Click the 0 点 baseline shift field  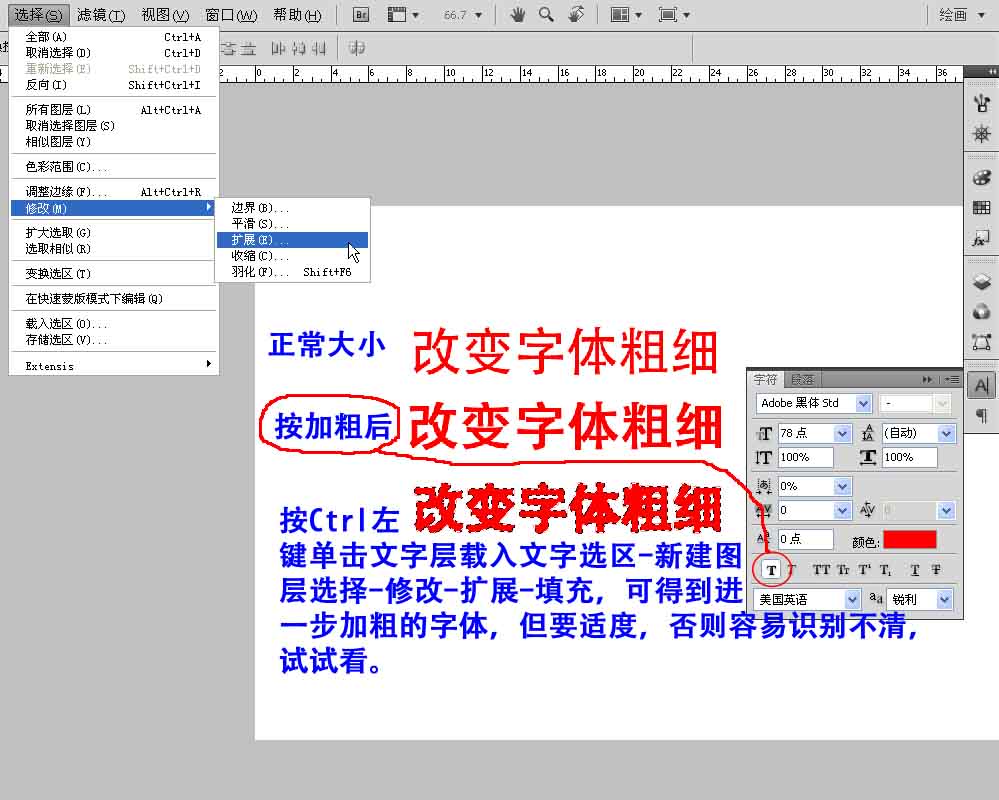click(x=805, y=540)
